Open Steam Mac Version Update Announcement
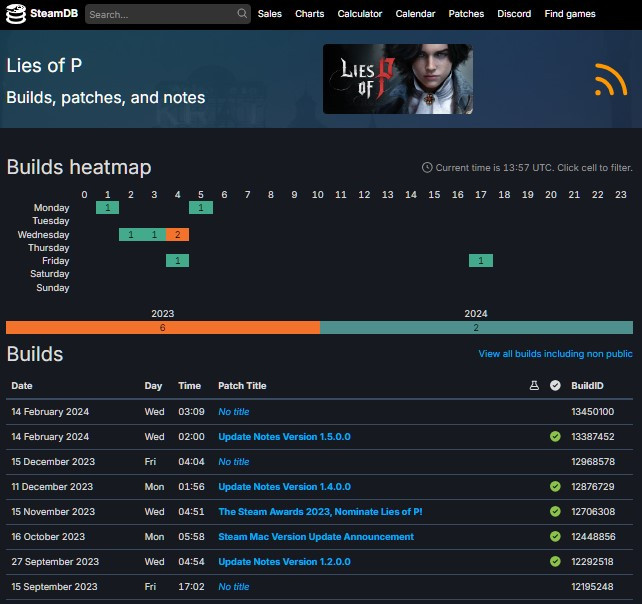This screenshot has width=642, height=604. point(316,537)
